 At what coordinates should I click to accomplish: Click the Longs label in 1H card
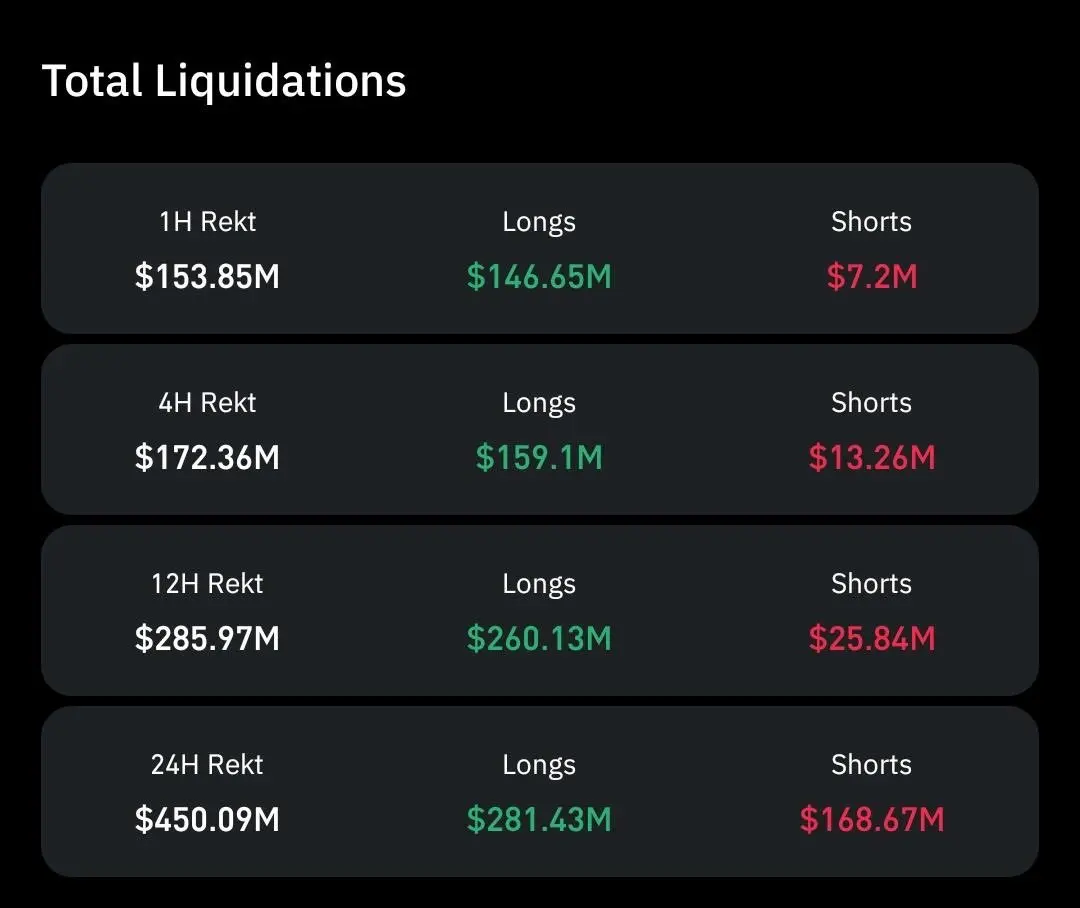coord(539,222)
